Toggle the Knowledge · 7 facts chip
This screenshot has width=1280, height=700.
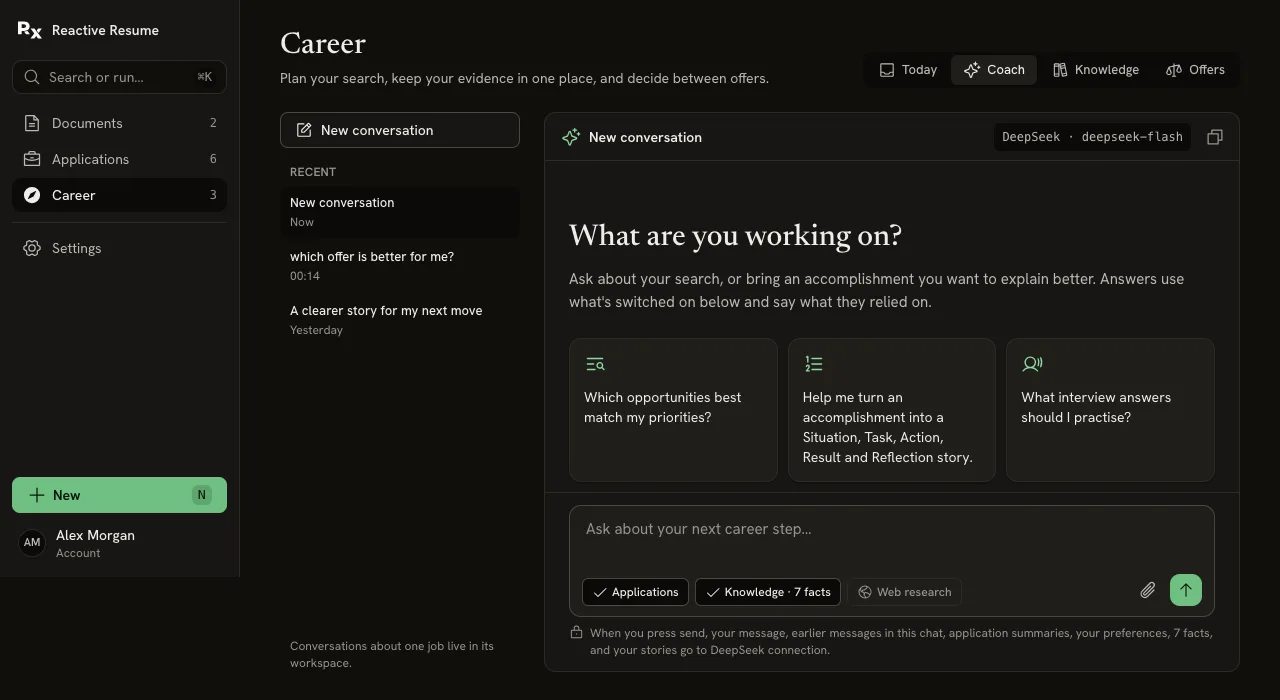click(x=768, y=592)
